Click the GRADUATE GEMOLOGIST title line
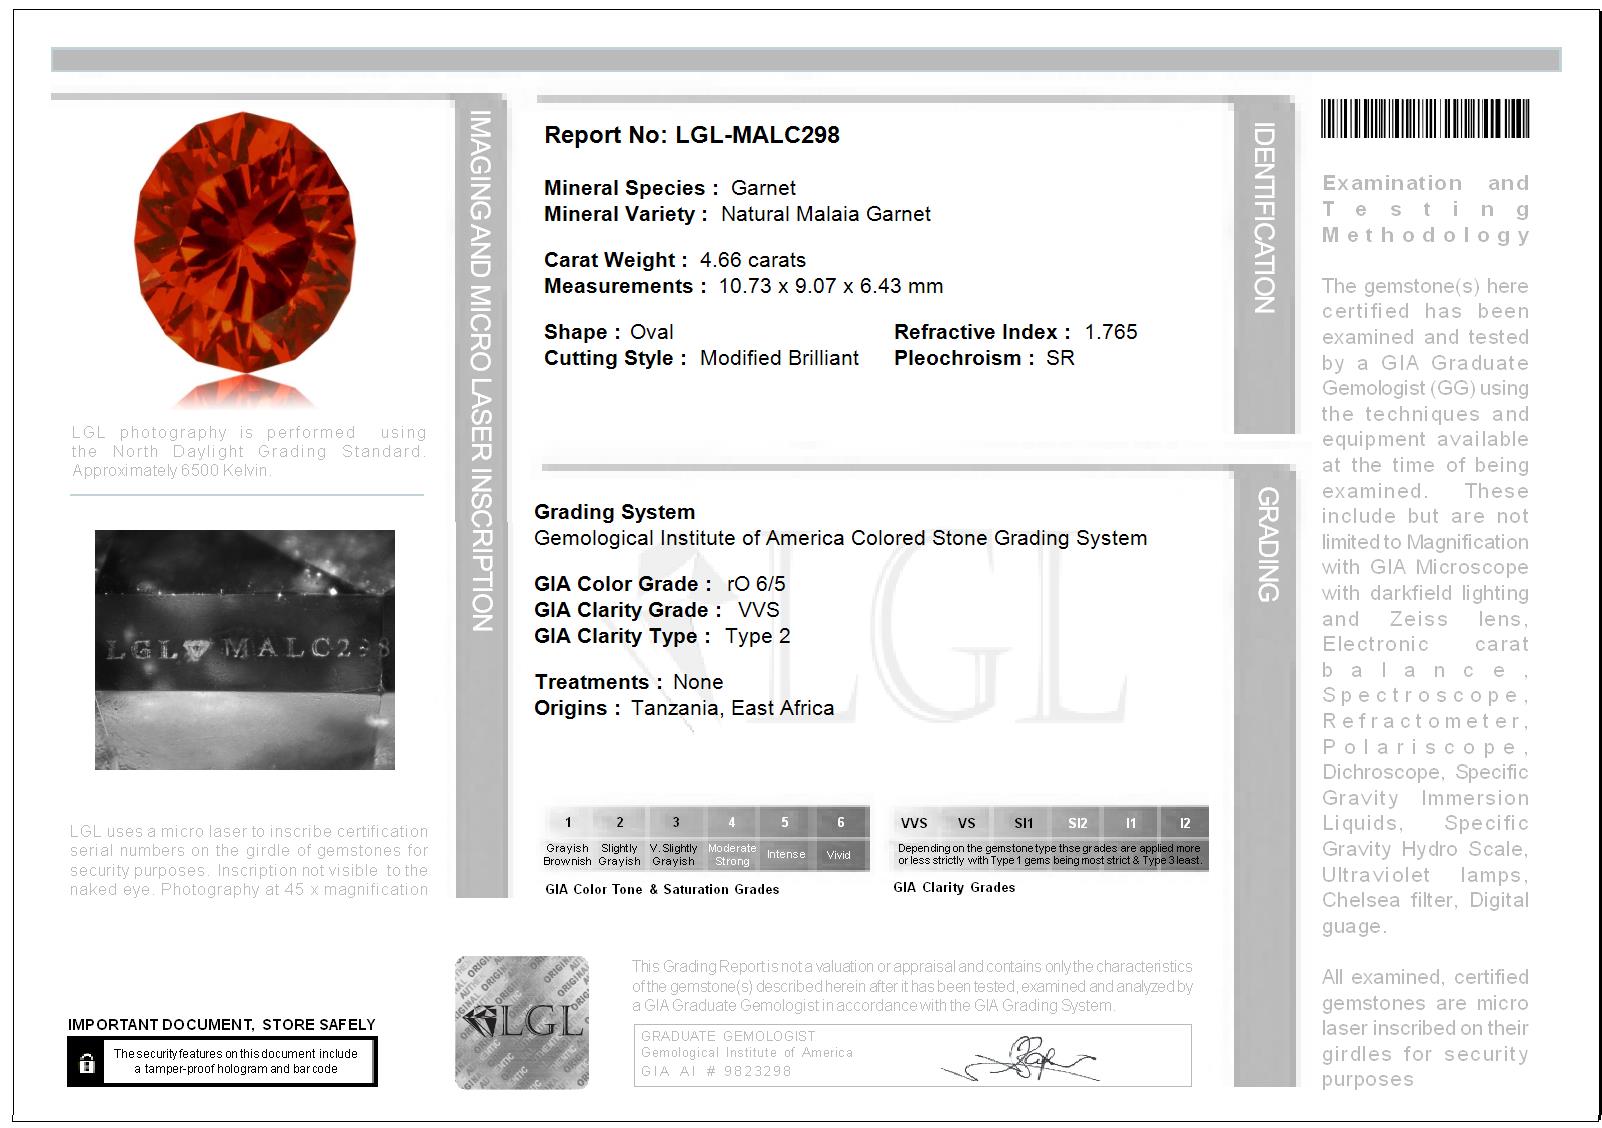The width and height of the screenshot is (1602, 1128). [x=728, y=1036]
